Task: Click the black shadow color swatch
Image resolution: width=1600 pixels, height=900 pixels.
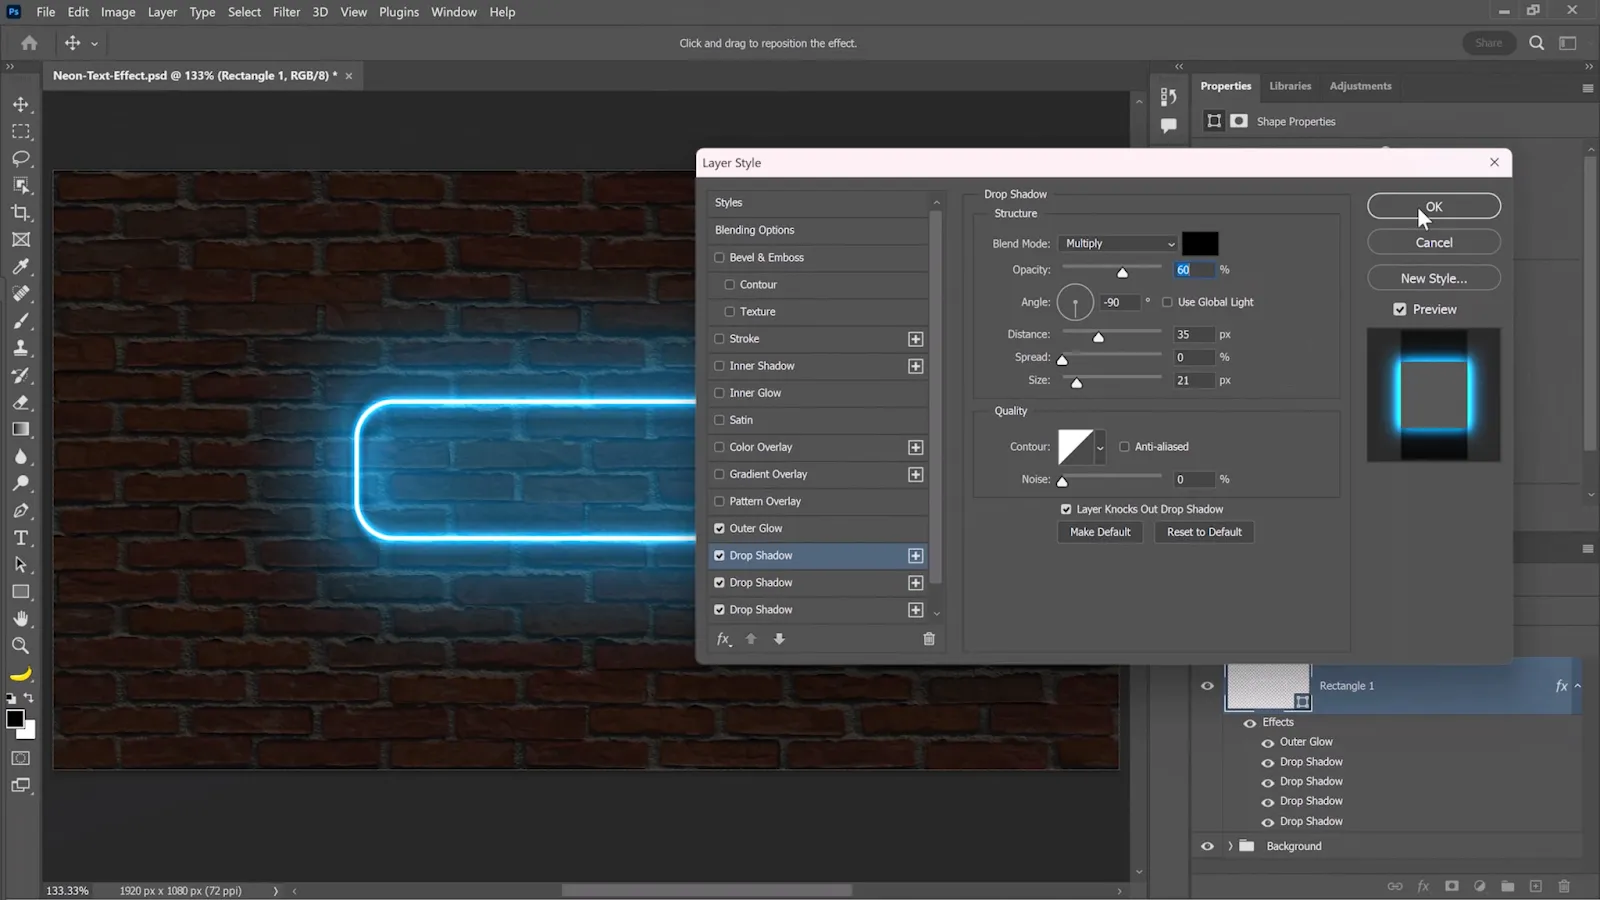Action: point(1200,244)
